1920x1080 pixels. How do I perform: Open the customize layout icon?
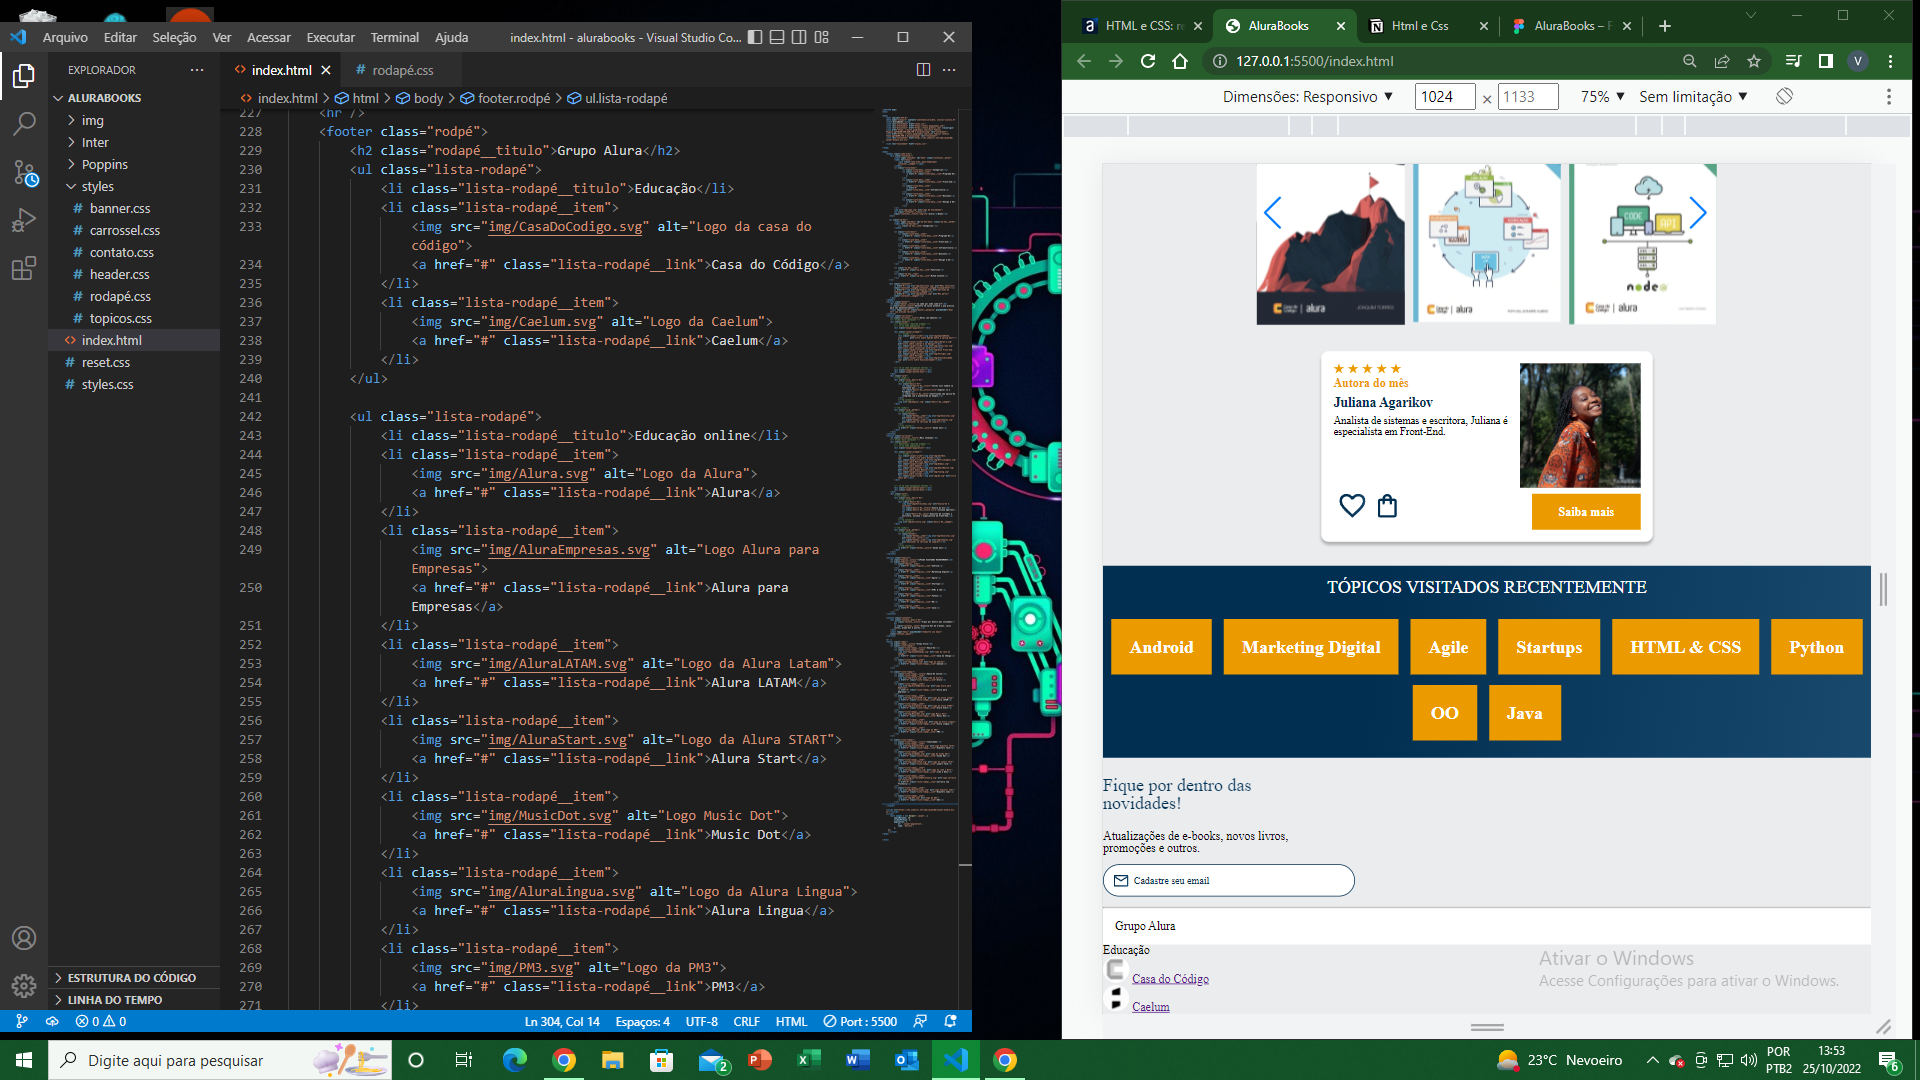click(x=822, y=37)
